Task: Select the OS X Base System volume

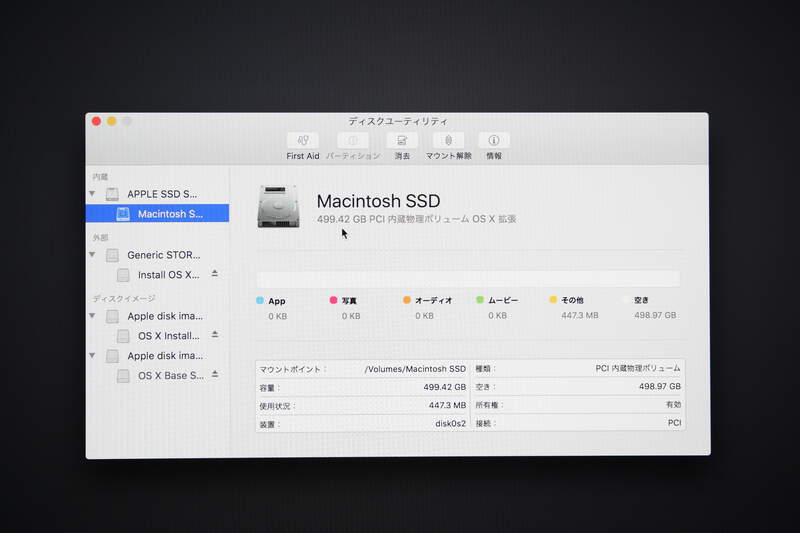Action: tap(169, 375)
